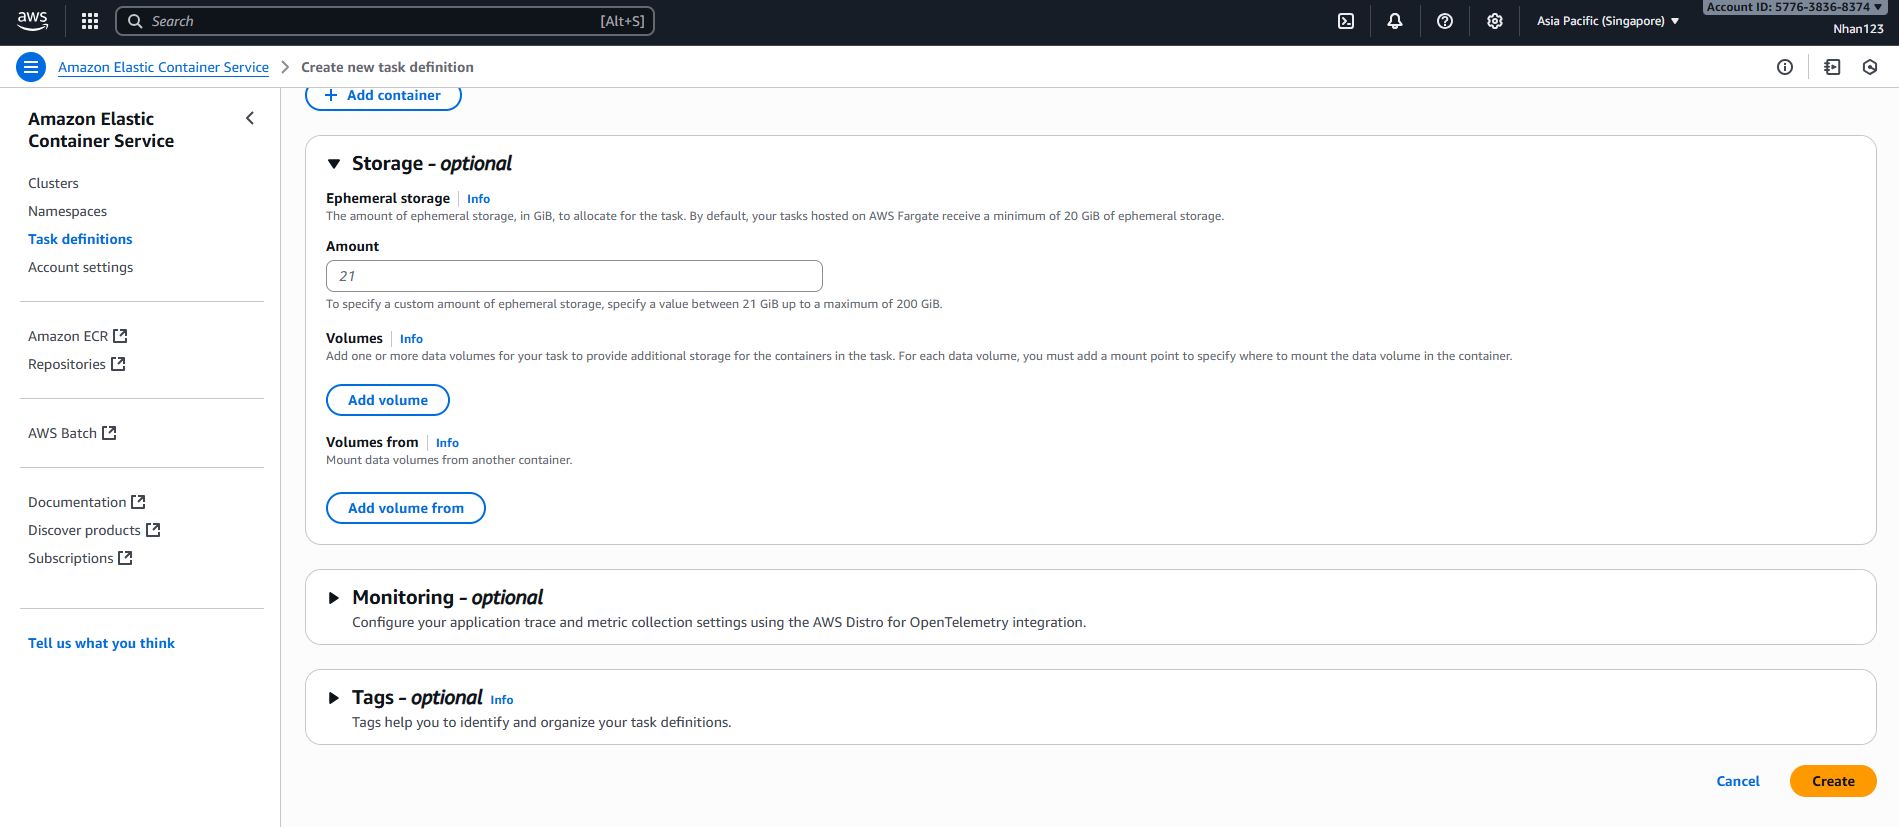Expand the Tags section
This screenshot has width=1899, height=827.
pos(334,698)
